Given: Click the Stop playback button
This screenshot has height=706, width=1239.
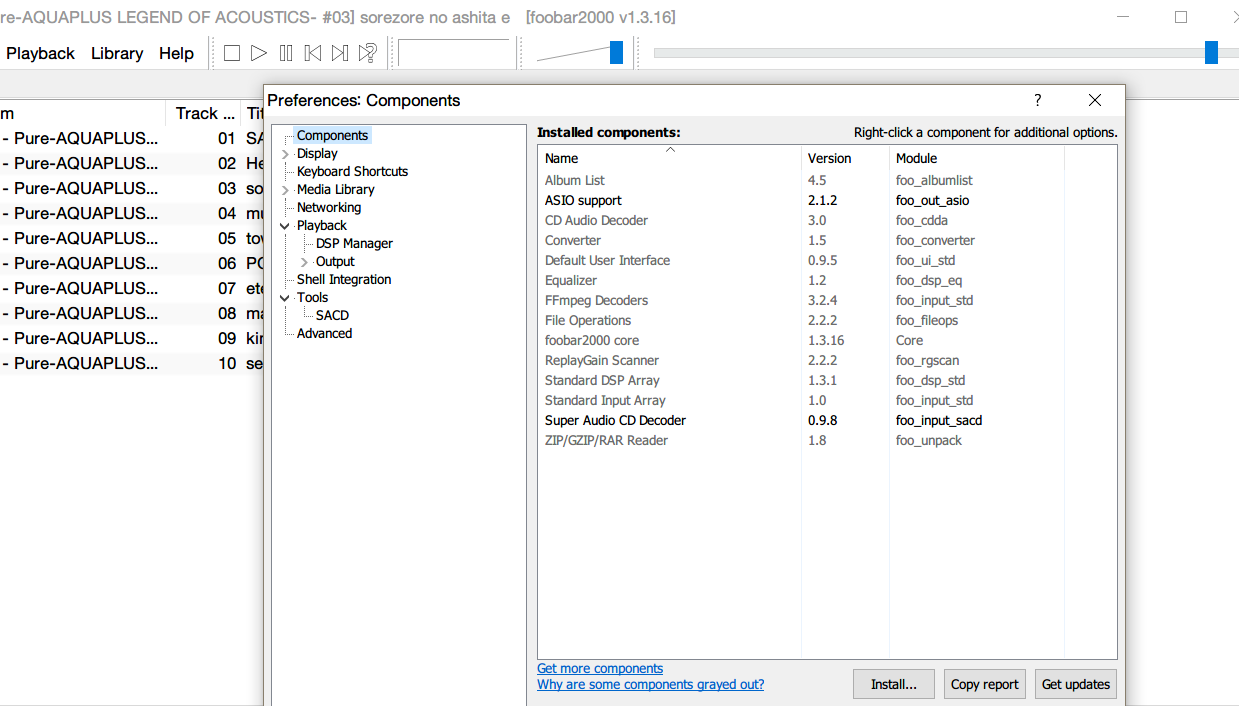Looking at the screenshot, I should 232,53.
